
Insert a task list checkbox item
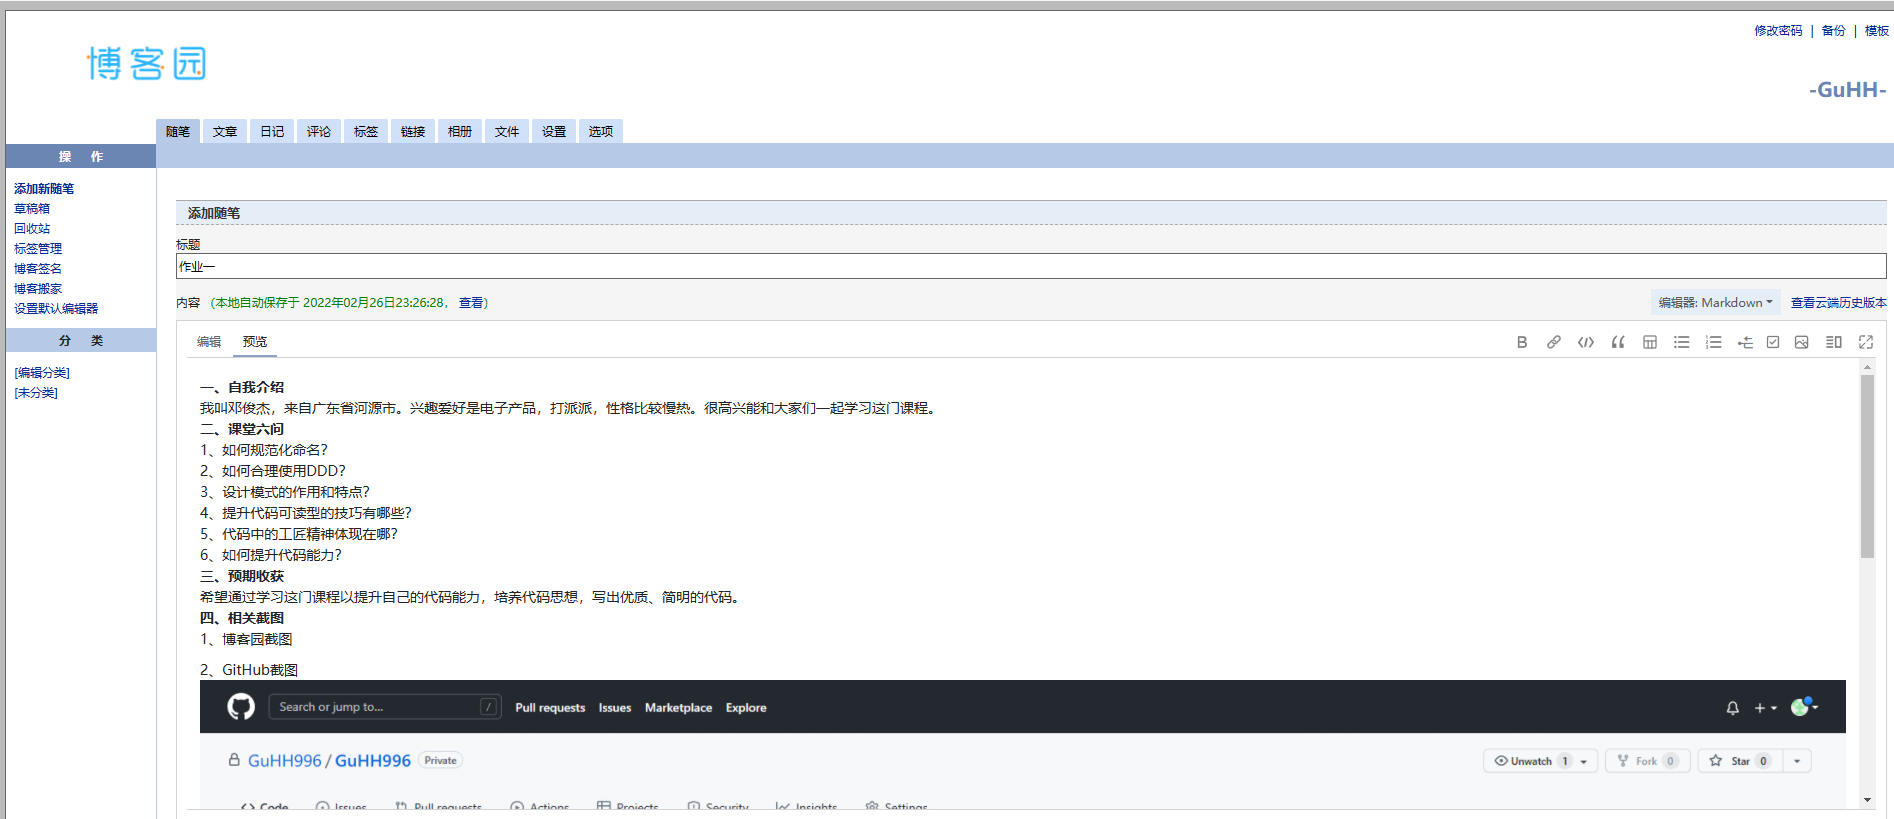pos(1773,342)
